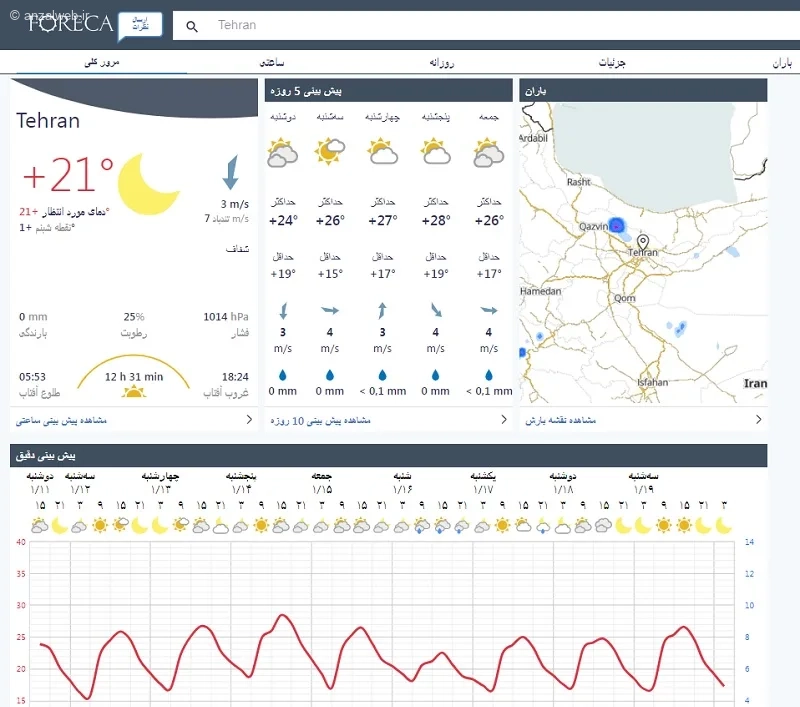Screen dimensions: 800x707
Task: Switch to the ساعتی hourly tab
Action: coord(271,62)
